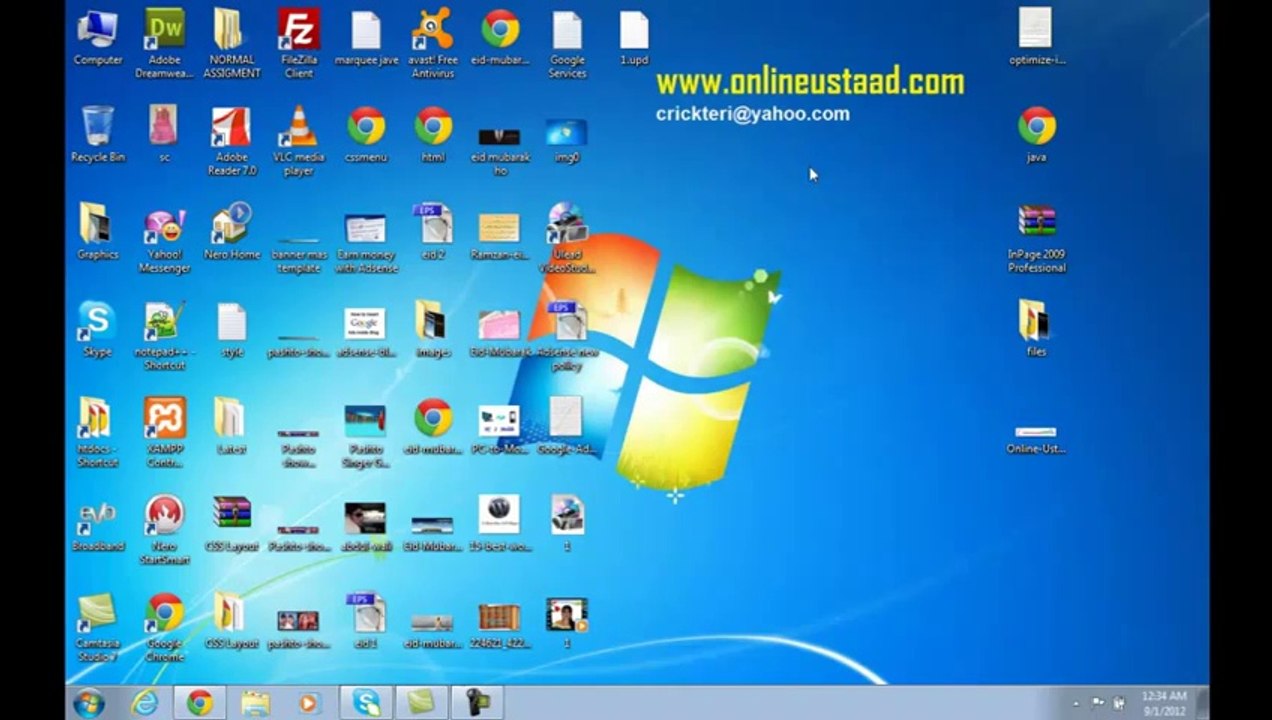This screenshot has height=720, width=1272.
Task: Select the abdul wali image
Action: pyautogui.click(x=366, y=526)
